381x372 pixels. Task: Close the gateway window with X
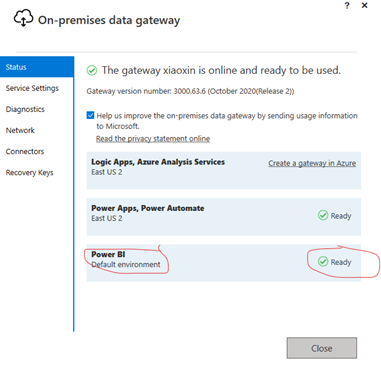365,5
